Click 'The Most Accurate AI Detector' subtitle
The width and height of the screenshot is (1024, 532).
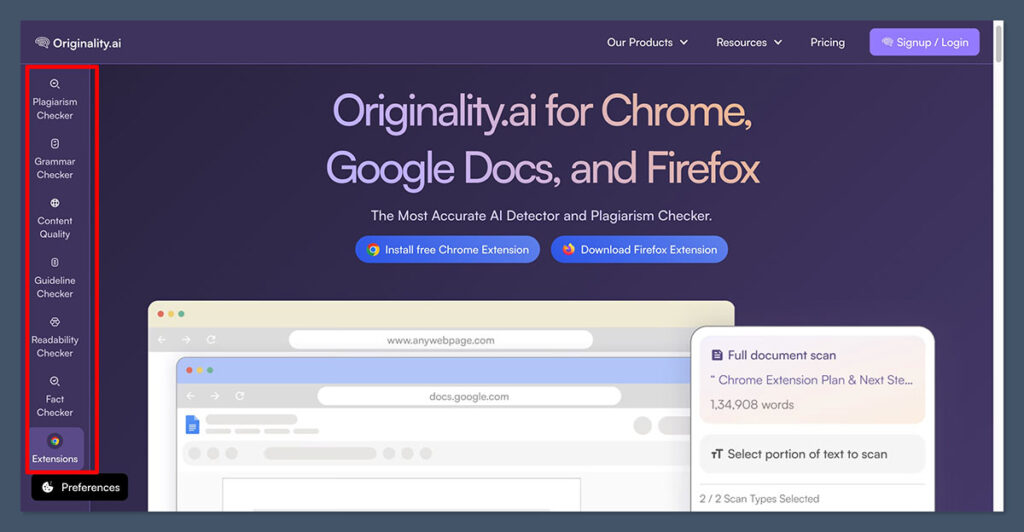[x=541, y=216]
